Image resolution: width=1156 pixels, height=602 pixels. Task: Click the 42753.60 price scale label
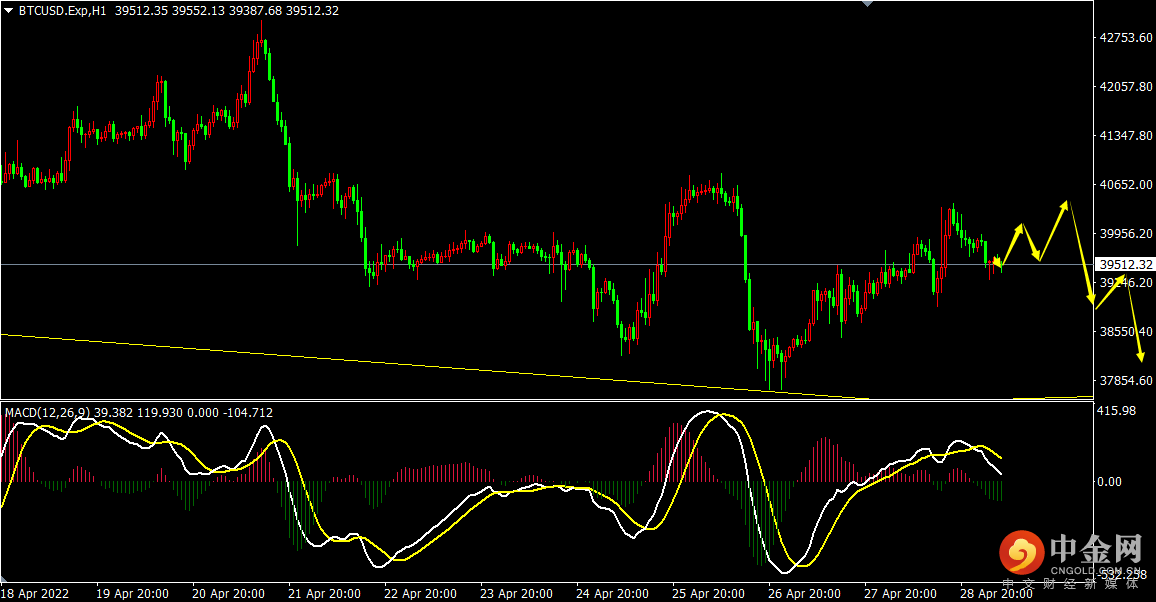pos(1126,38)
